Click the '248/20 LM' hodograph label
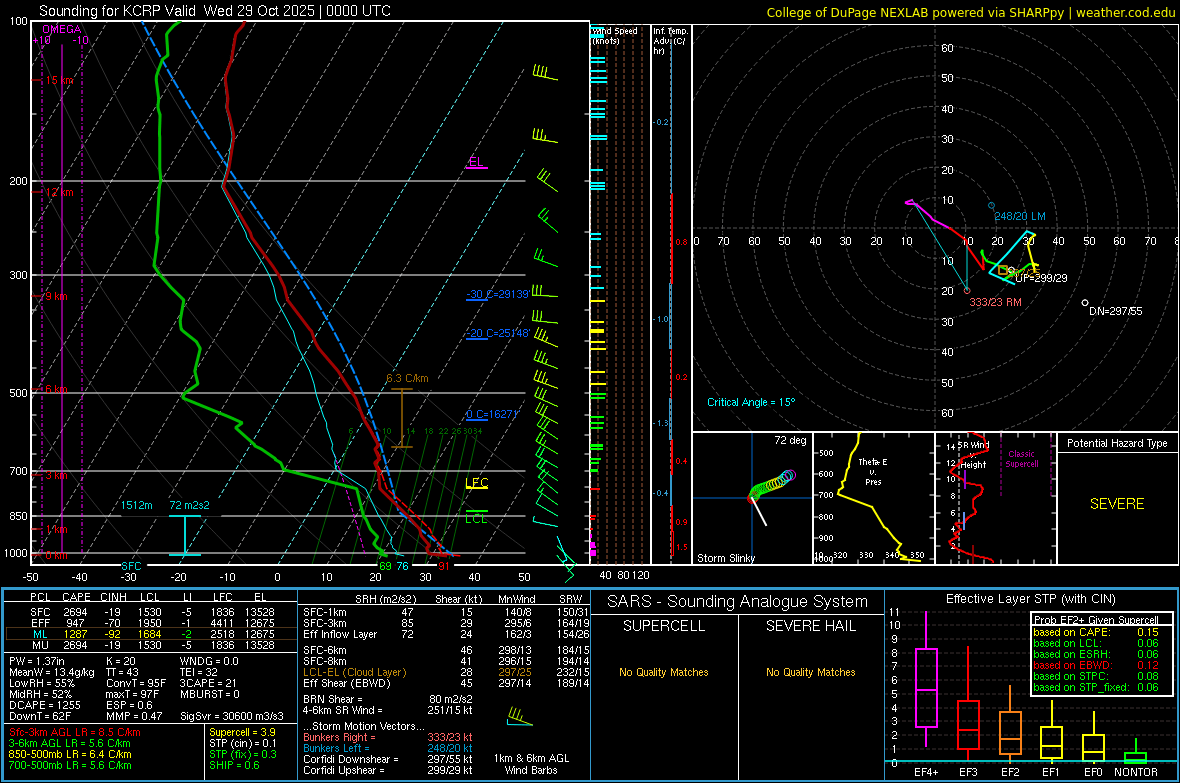Screen dimensions: 1180x783 tap(1020, 216)
